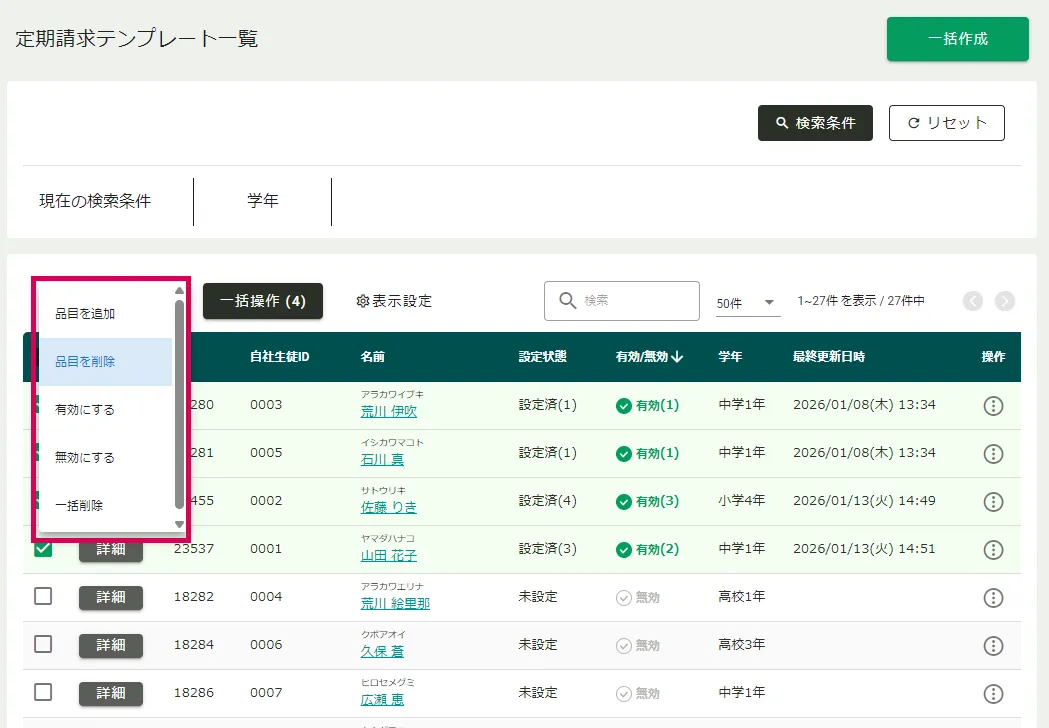Check the checkbox for 荒川 絵里那 row
Image resolution: width=1049 pixels, height=728 pixels.
tap(43, 596)
